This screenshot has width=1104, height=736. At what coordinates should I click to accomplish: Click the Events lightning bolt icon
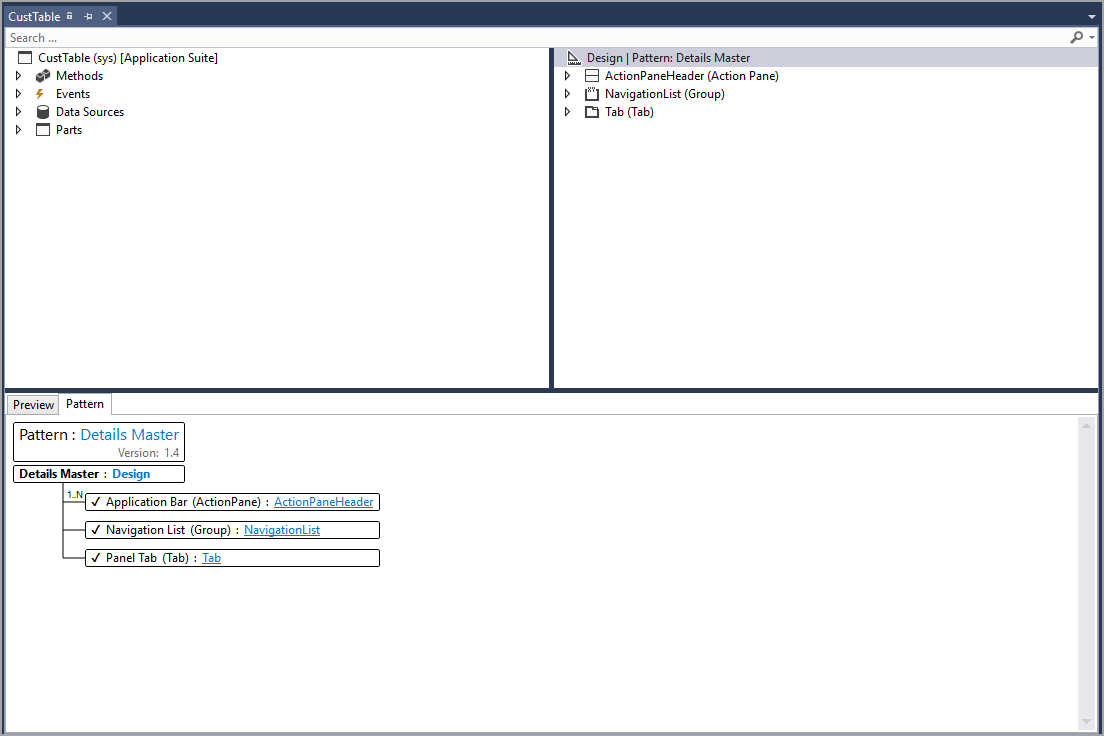point(41,93)
